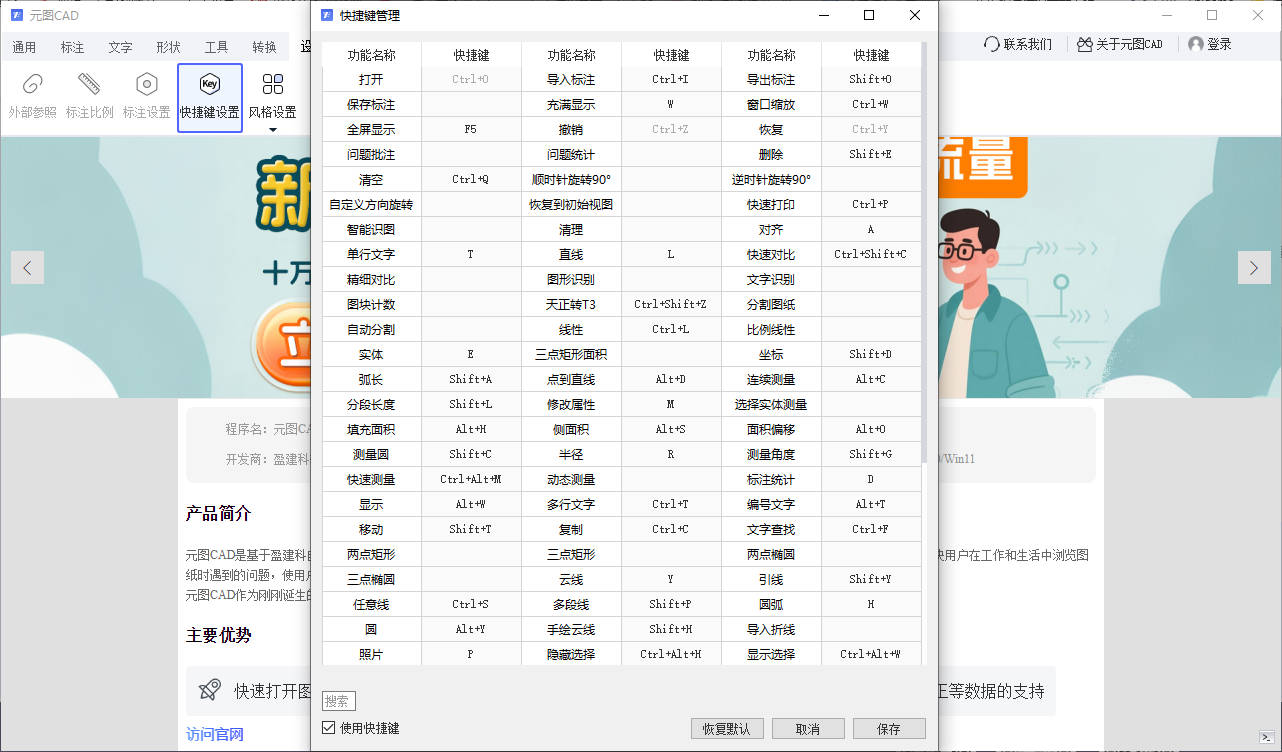This screenshot has height=752, width=1282.
Task: Click the 连续测量 Alt+C cell
Action: tap(871, 379)
